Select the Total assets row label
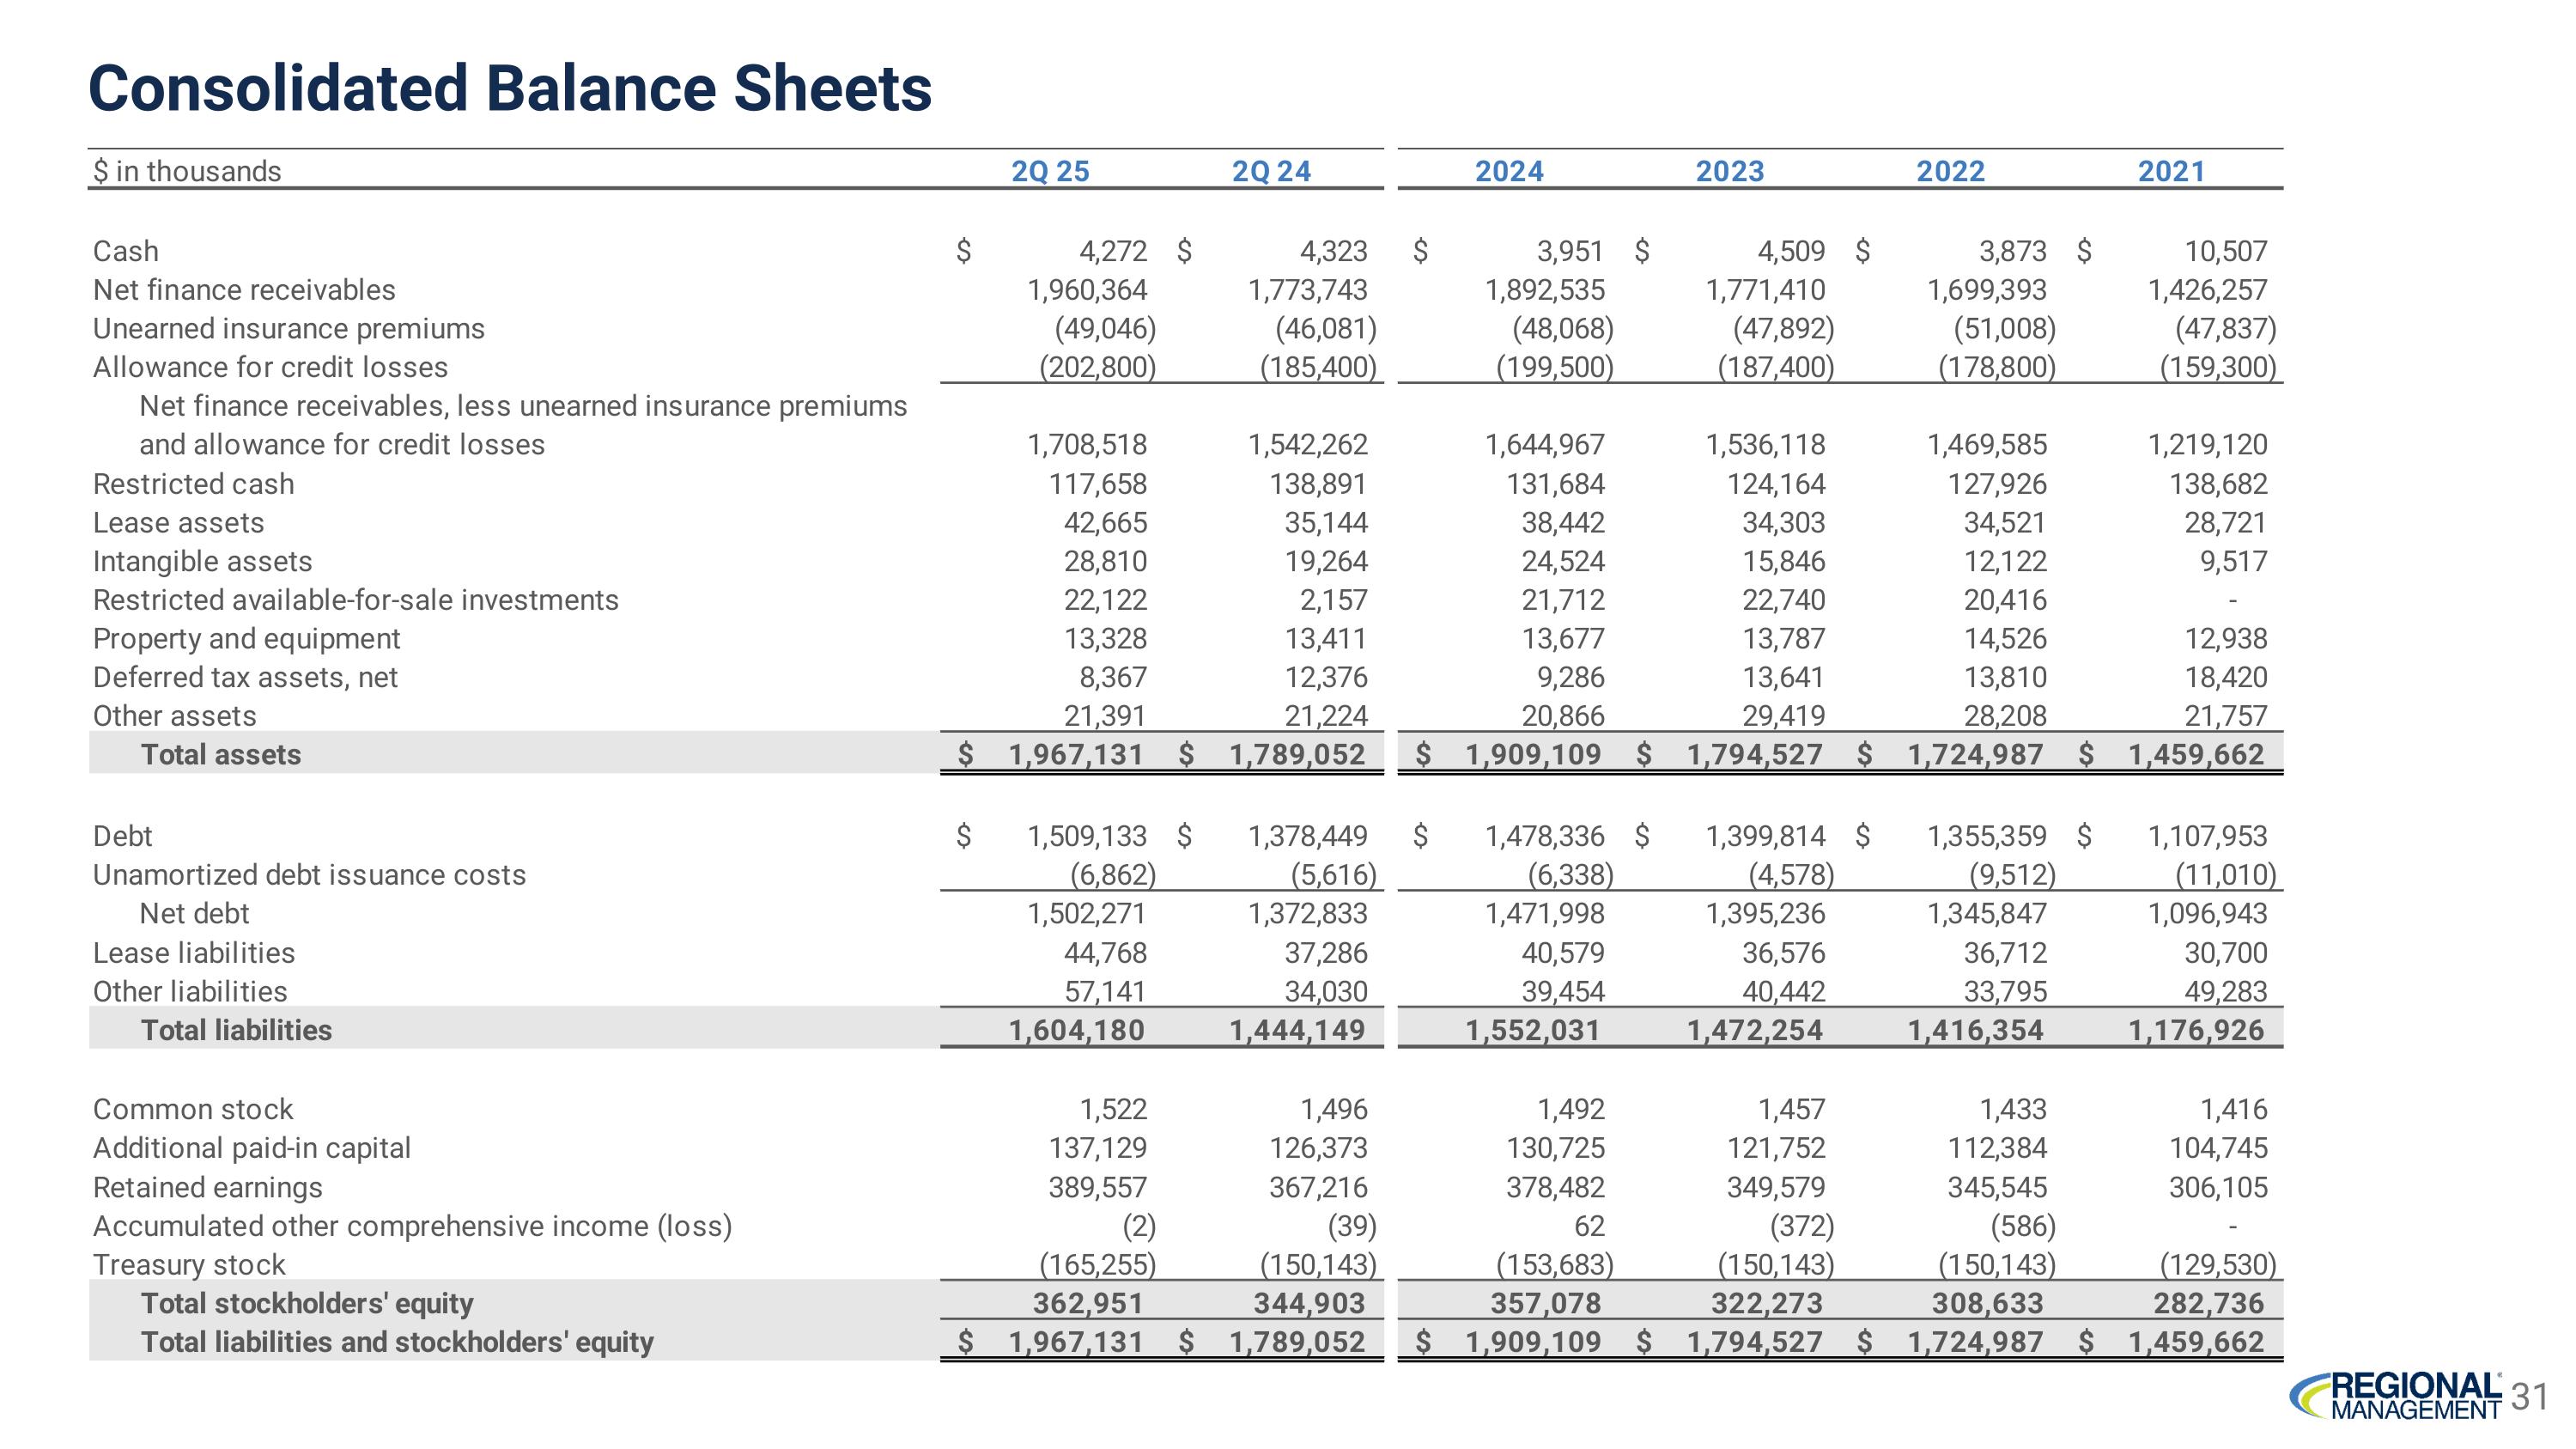Image resolution: width=2576 pixels, height=1449 pixels. (221, 754)
